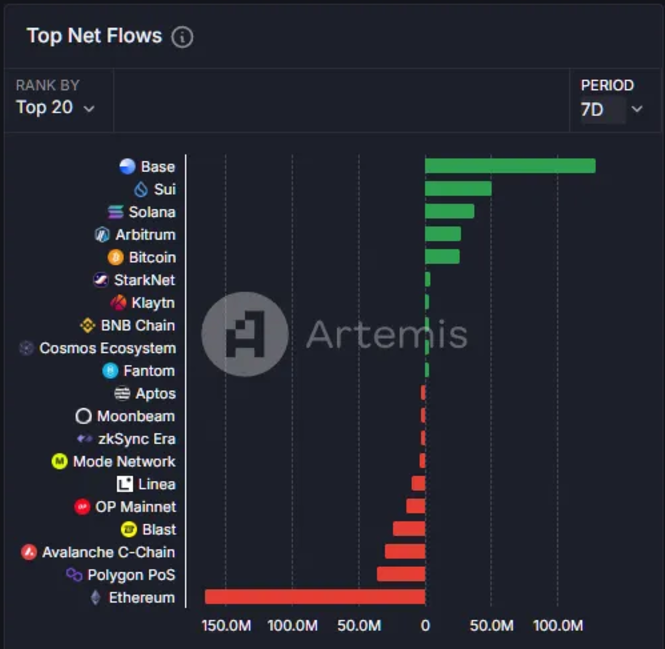Click the Solana logo icon

[x=116, y=212]
